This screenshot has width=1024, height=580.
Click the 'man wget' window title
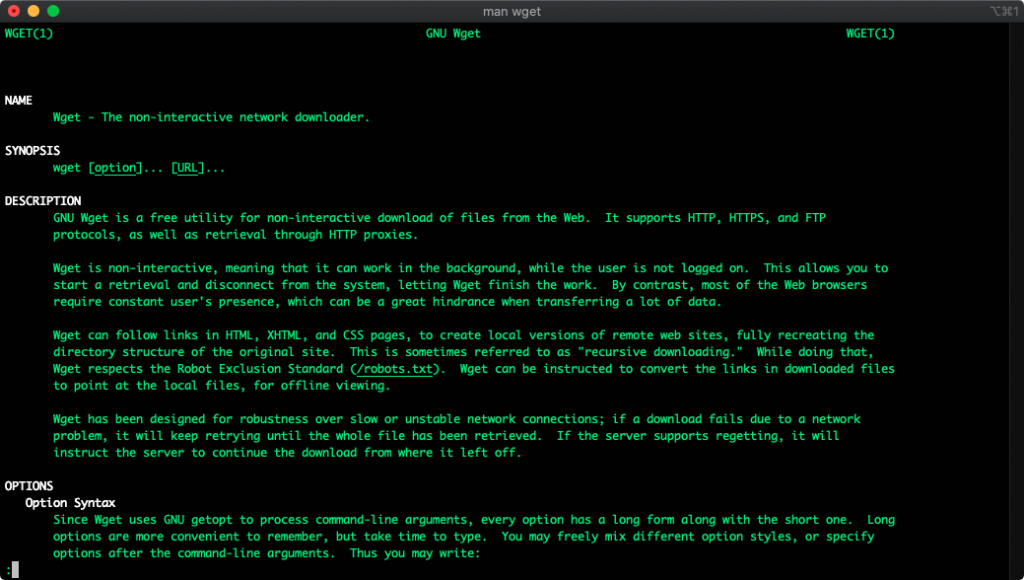coord(511,12)
